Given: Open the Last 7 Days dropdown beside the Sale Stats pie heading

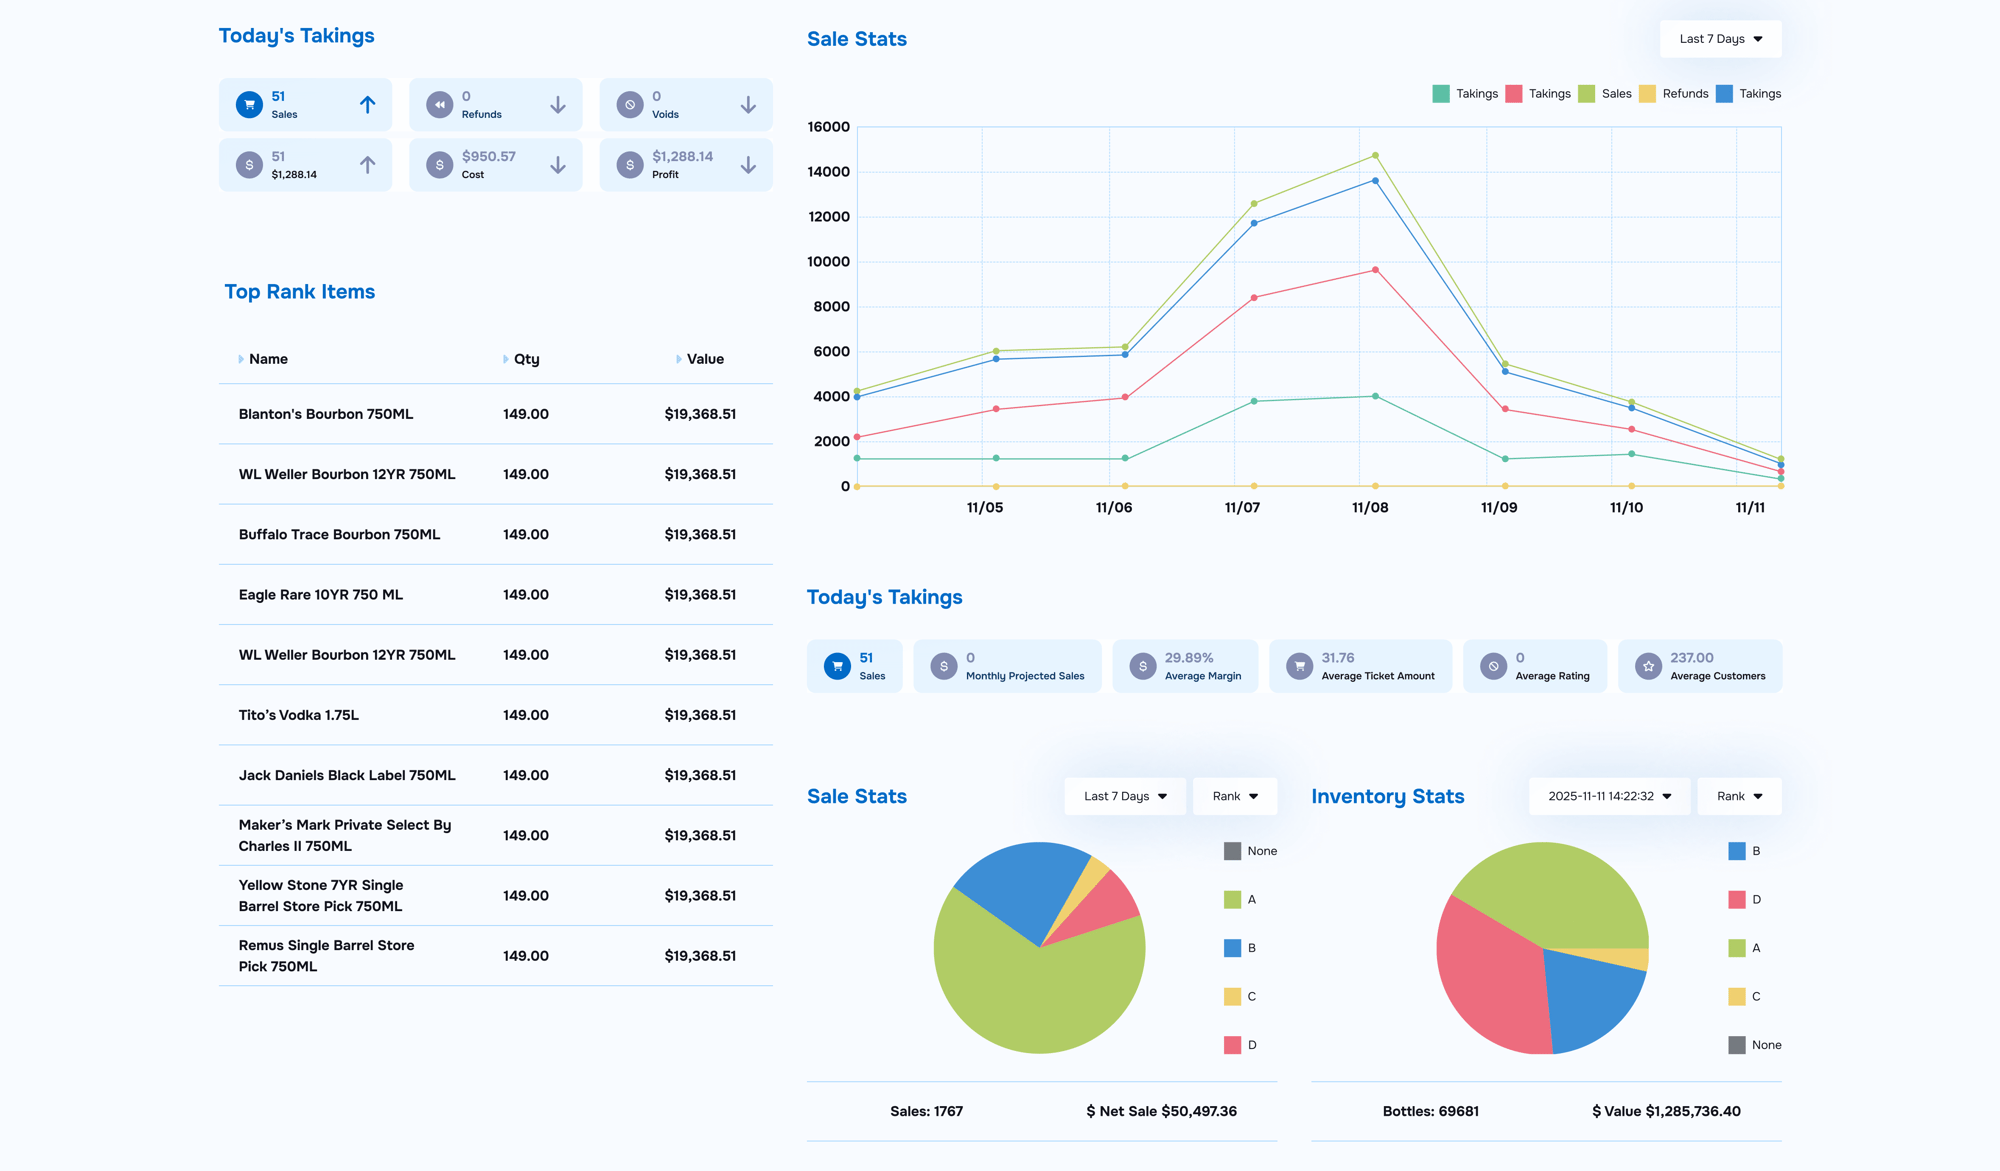Looking at the screenshot, I should 1124,796.
